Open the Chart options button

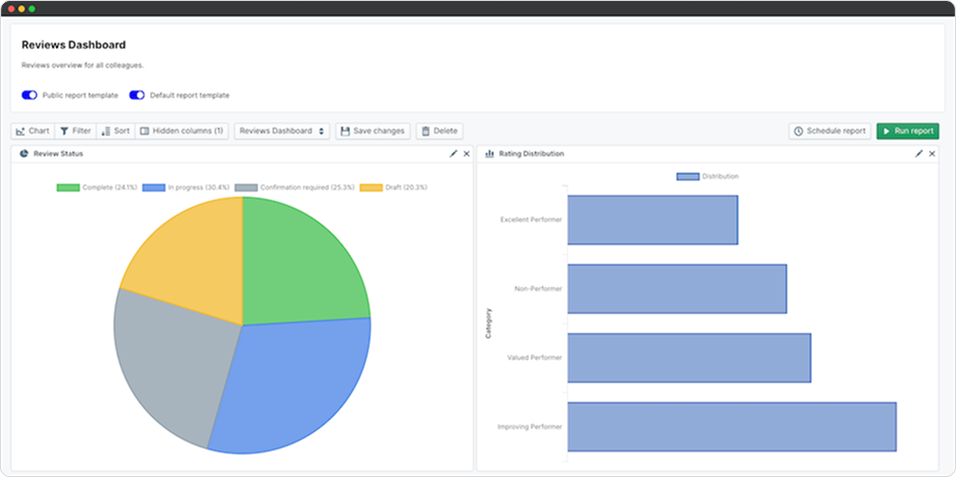click(x=33, y=131)
